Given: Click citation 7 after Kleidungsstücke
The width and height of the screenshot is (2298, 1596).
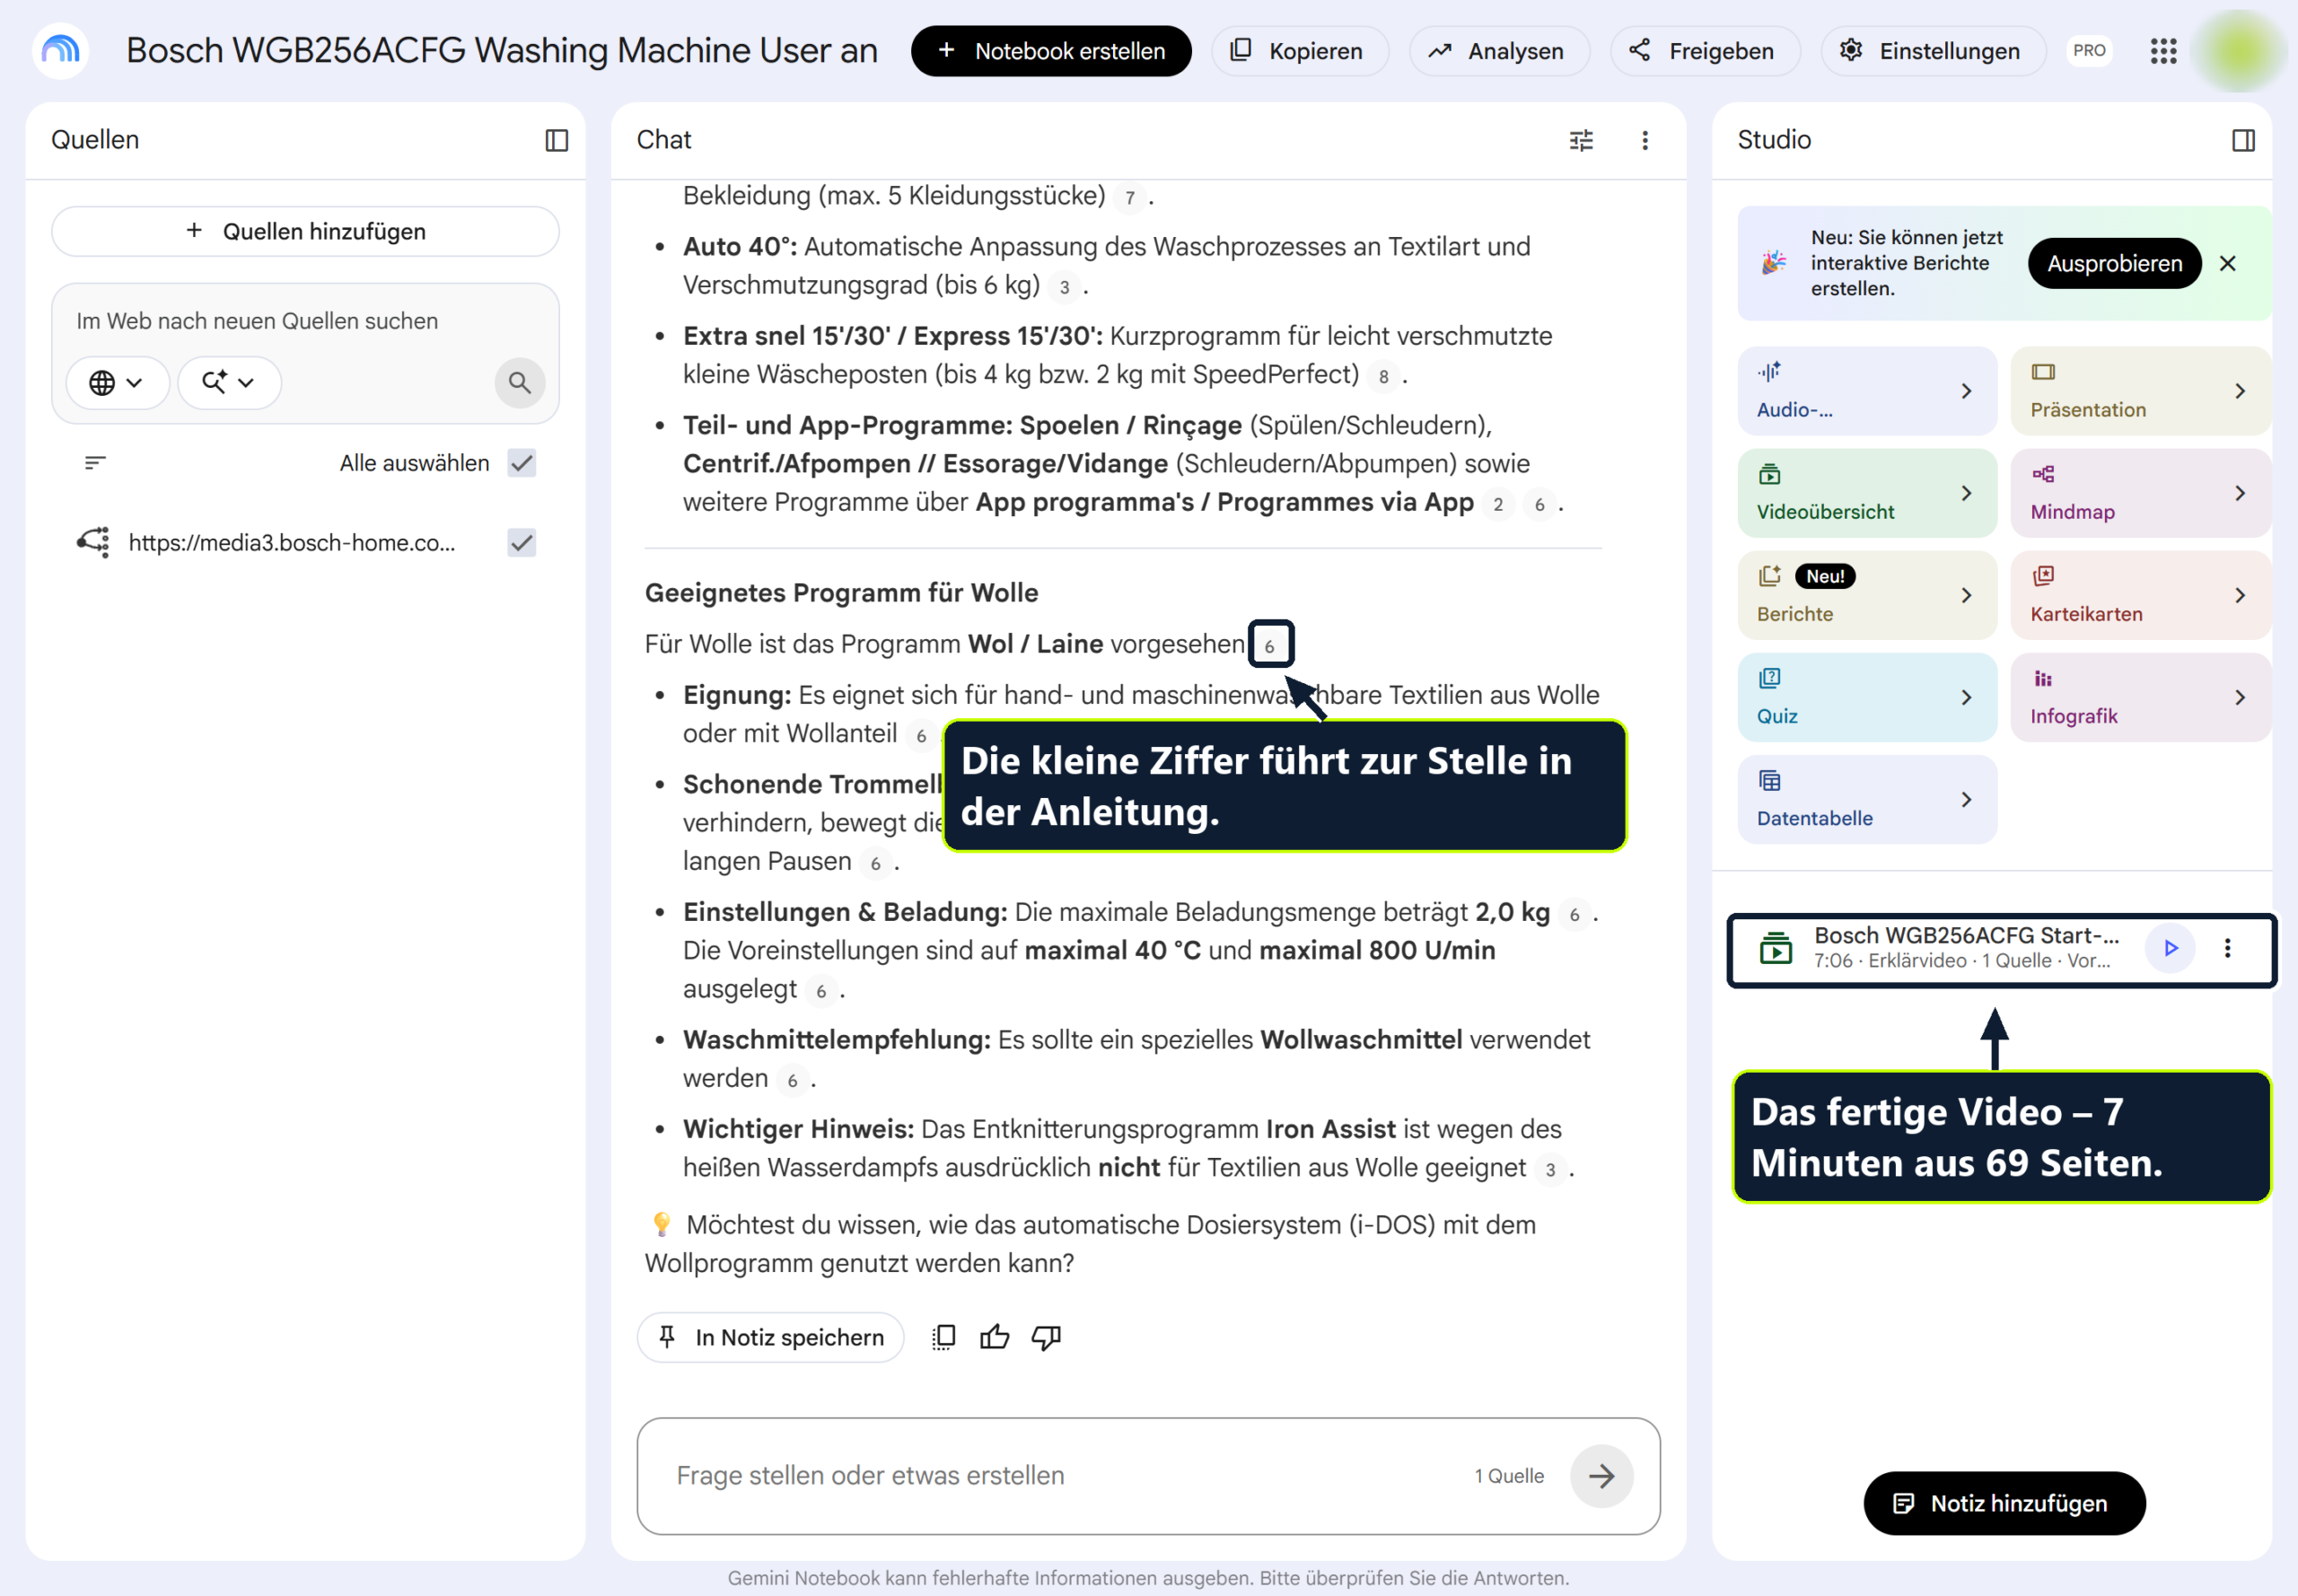Looking at the screenshot, I should (x=1130, y=197).
